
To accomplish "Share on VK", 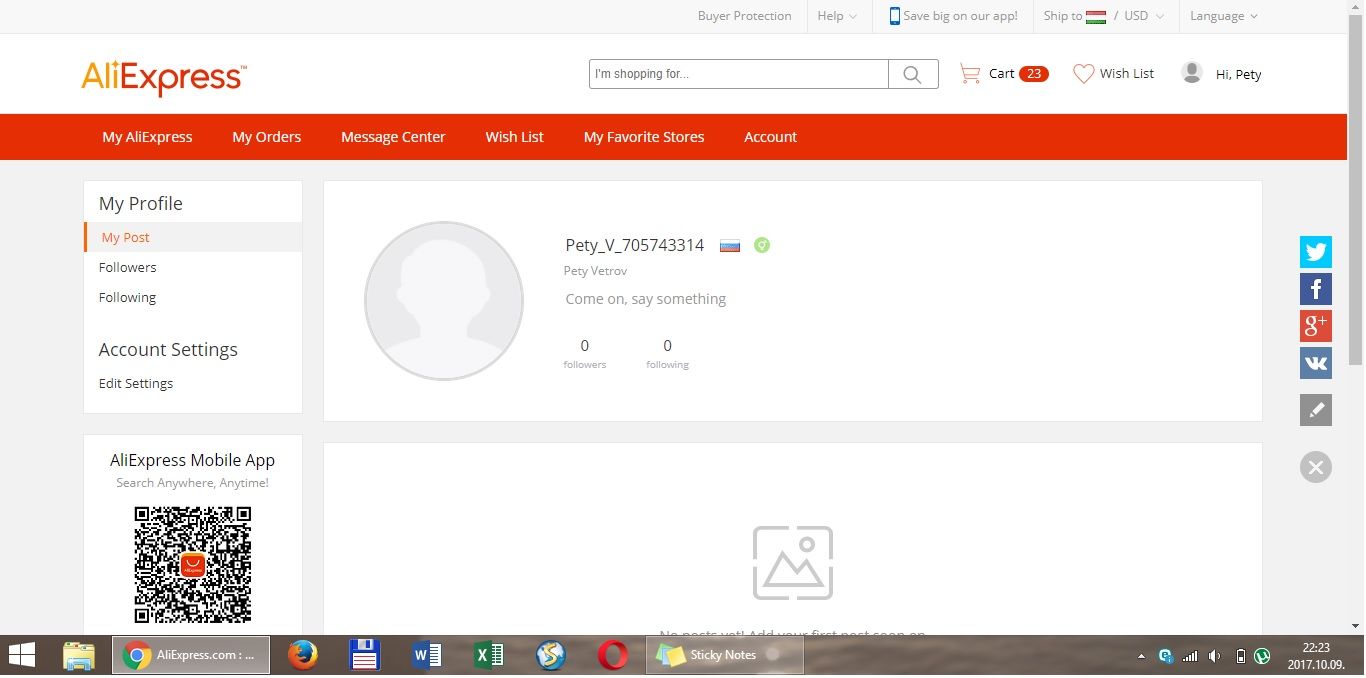I will click(1315, 363).
